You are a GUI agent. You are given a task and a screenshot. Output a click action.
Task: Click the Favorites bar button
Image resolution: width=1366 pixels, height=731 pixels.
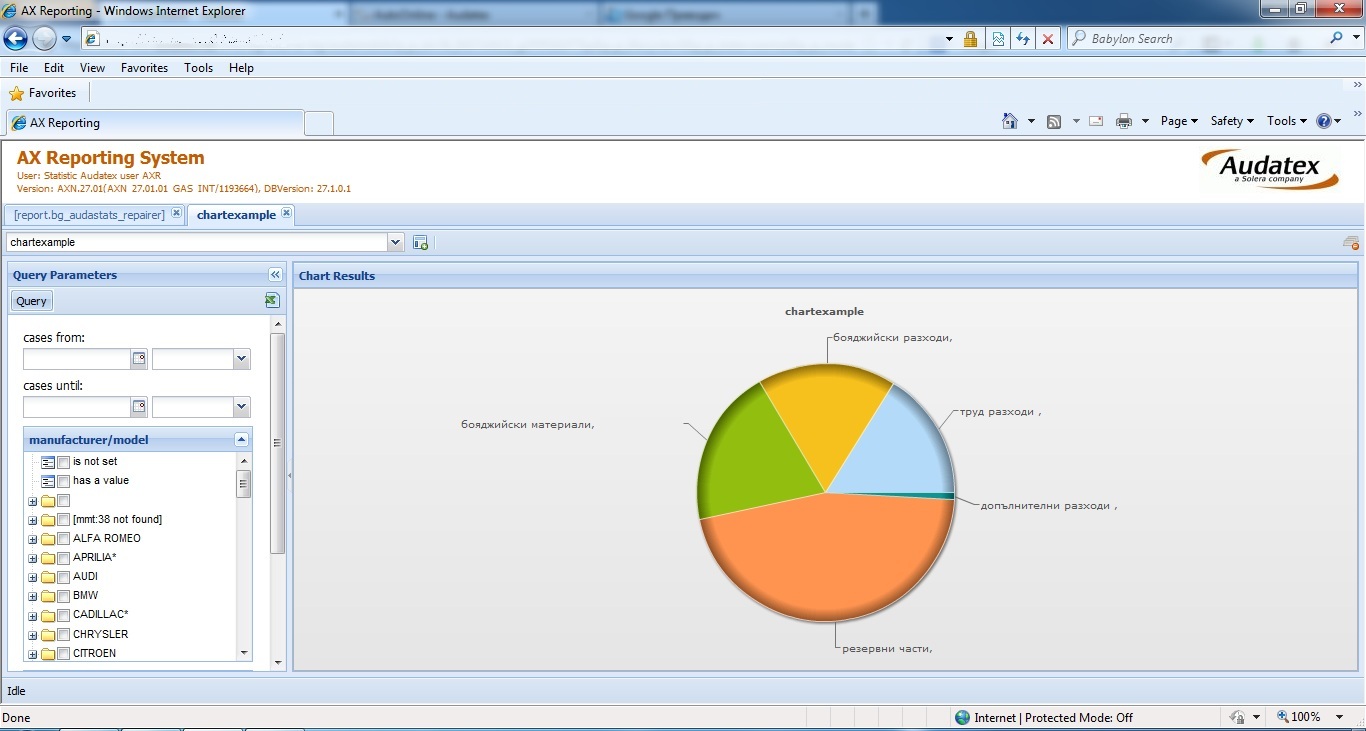pyautogui.click(x=43, y=93)
